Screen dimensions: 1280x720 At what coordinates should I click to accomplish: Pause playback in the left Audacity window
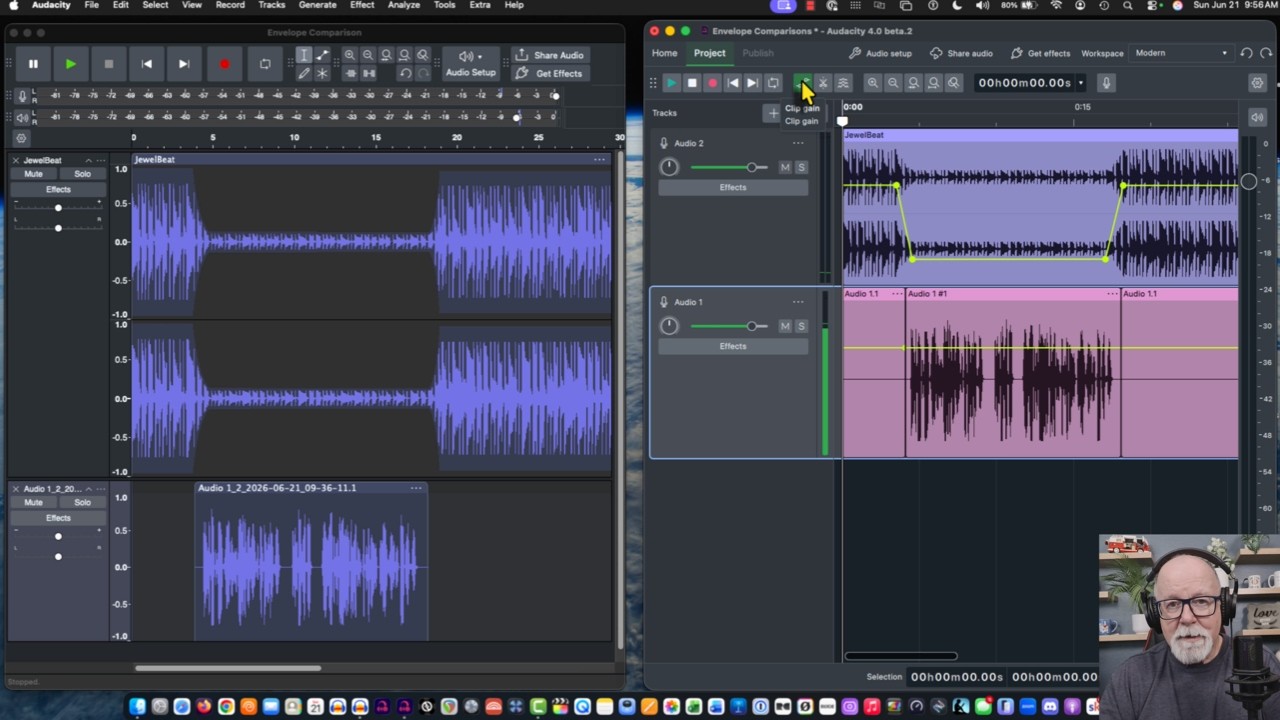(x=33, y=64)
